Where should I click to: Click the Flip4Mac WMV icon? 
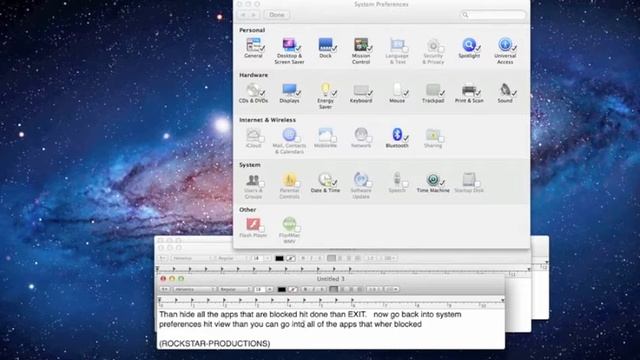[289, 224]
